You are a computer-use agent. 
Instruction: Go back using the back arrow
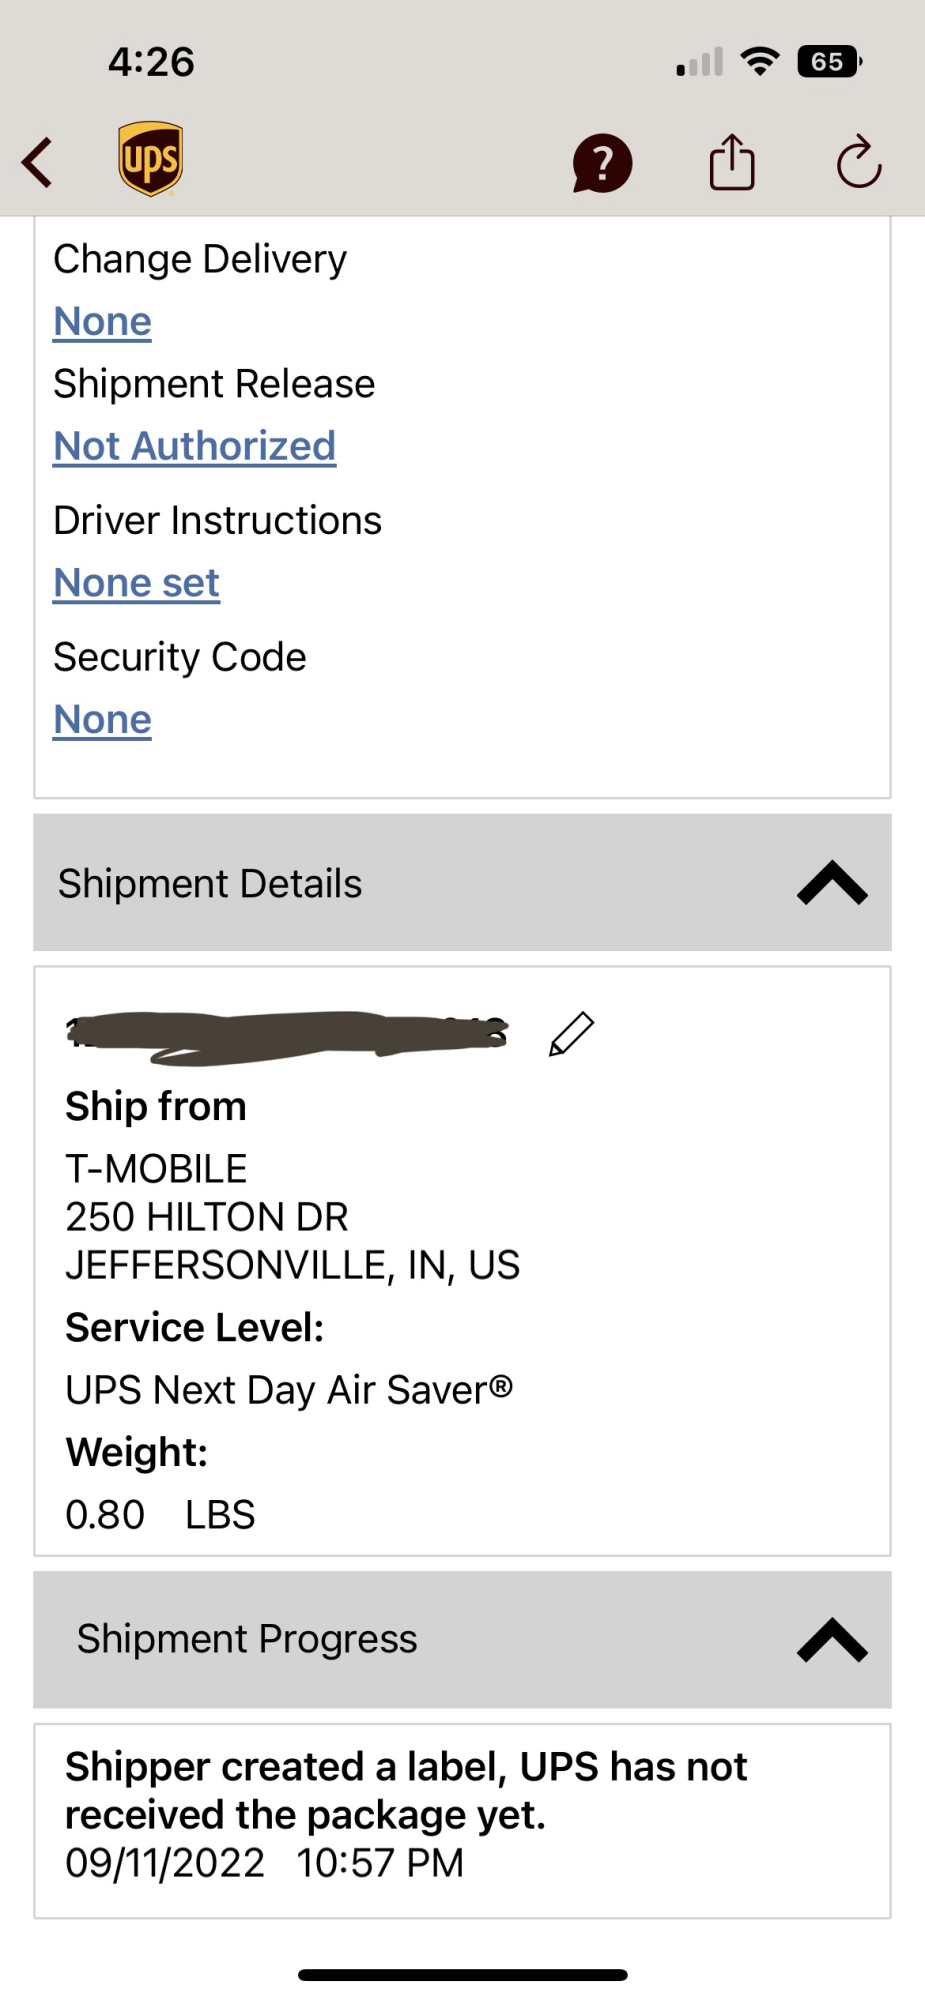coord(38,162)
